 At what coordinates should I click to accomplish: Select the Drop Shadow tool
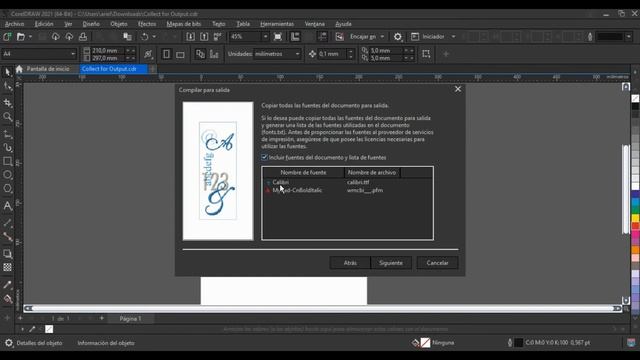(7, 253)
